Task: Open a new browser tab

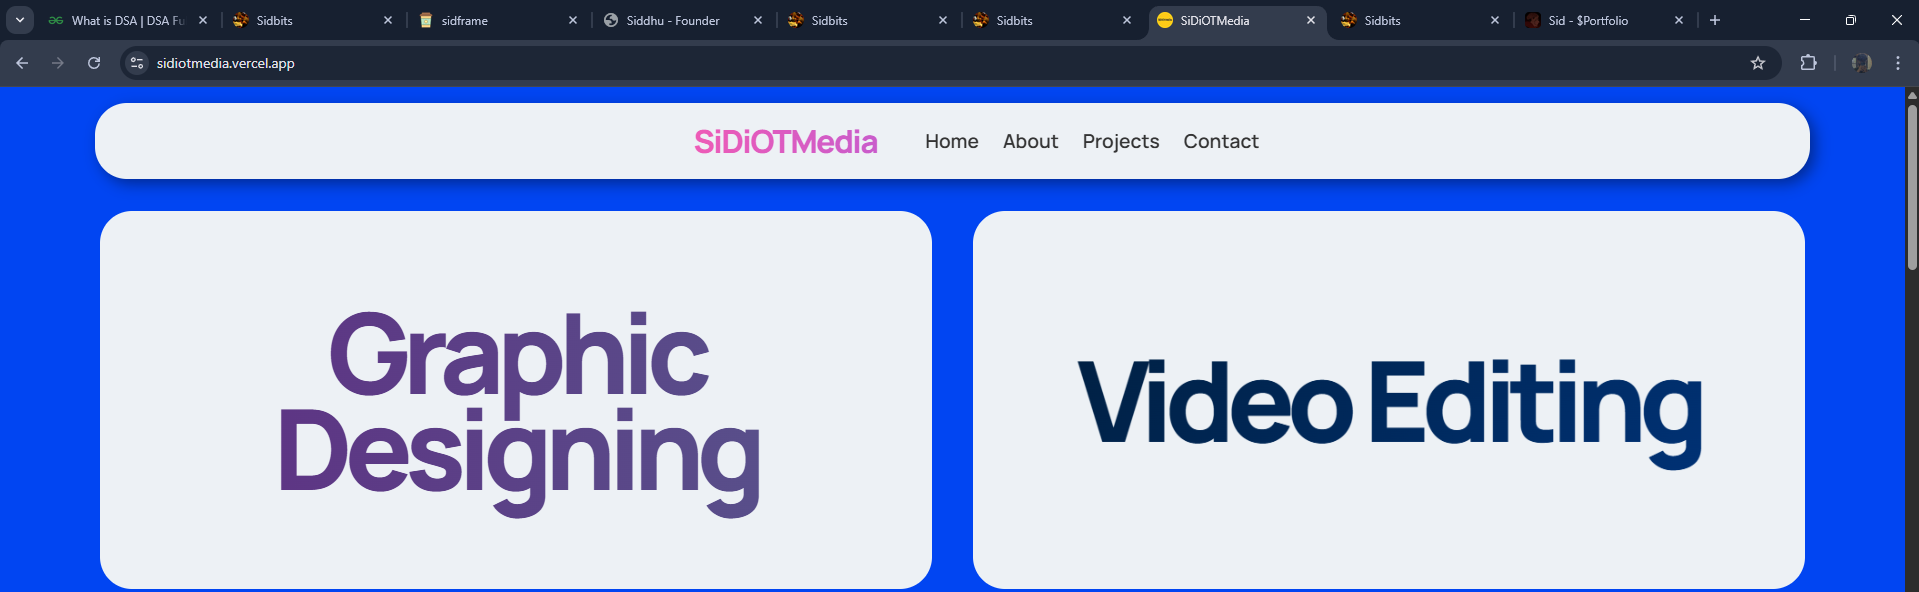Action: pyautogui.click(x=1715, y=20)
